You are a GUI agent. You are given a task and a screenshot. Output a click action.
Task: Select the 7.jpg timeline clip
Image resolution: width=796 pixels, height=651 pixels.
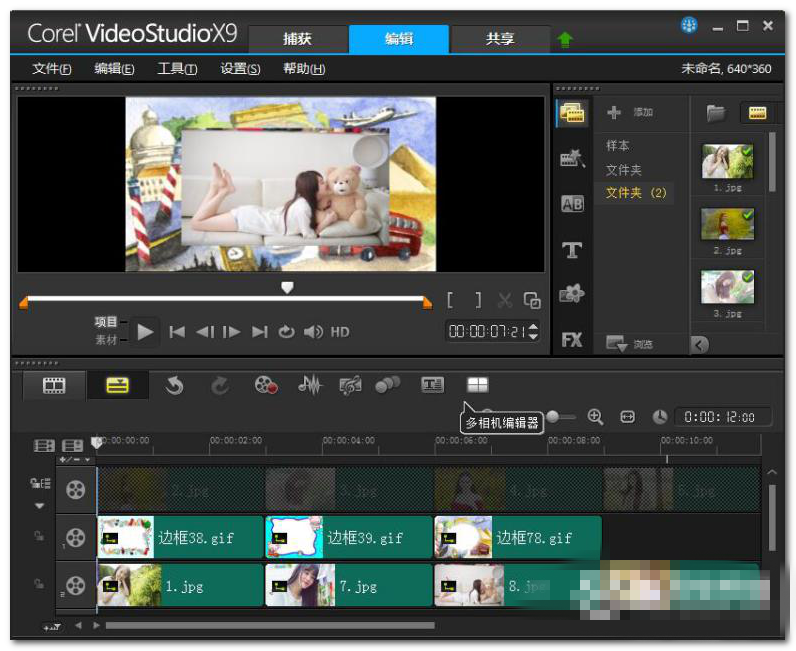(349, 585)
